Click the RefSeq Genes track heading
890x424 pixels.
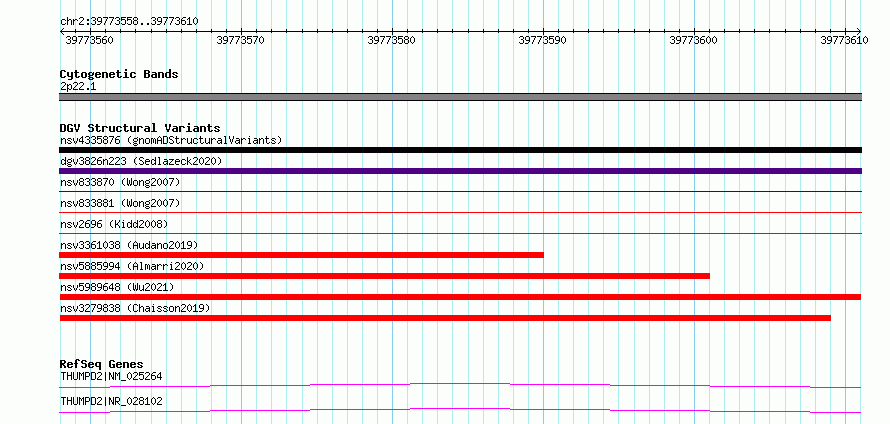101,364
